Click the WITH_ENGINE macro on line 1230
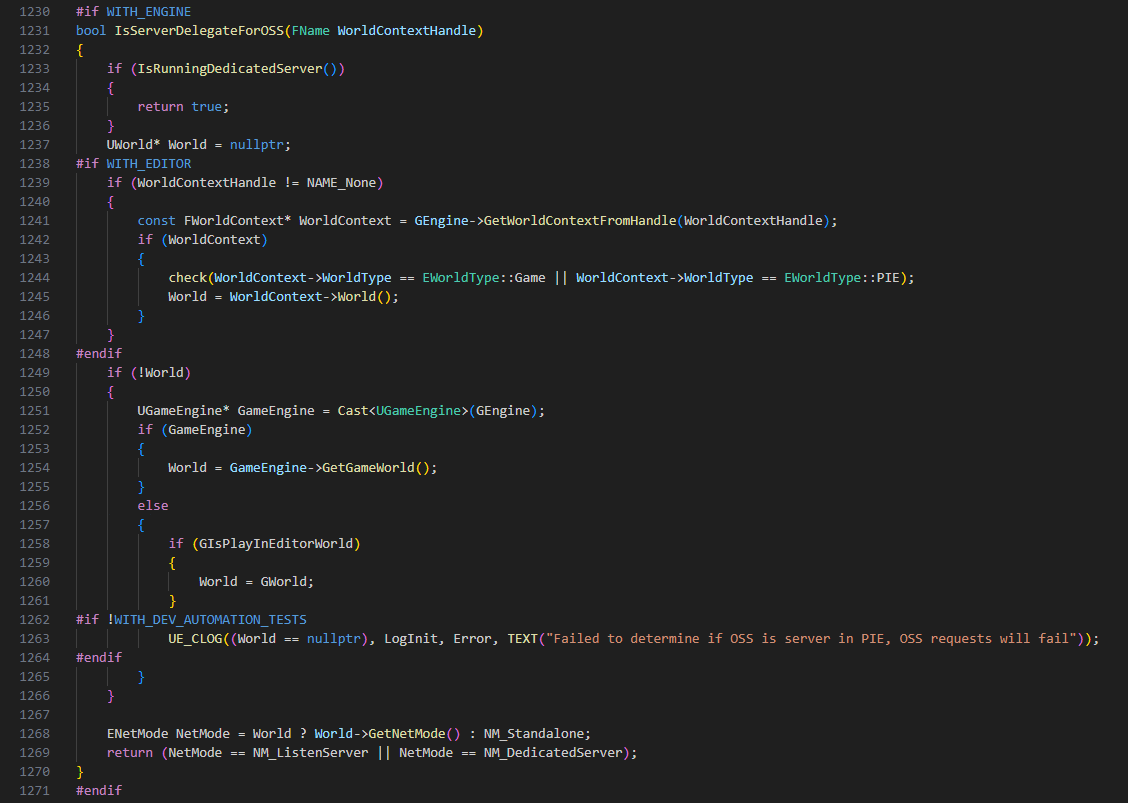1128x803 pixels. (x=149, y=12)
